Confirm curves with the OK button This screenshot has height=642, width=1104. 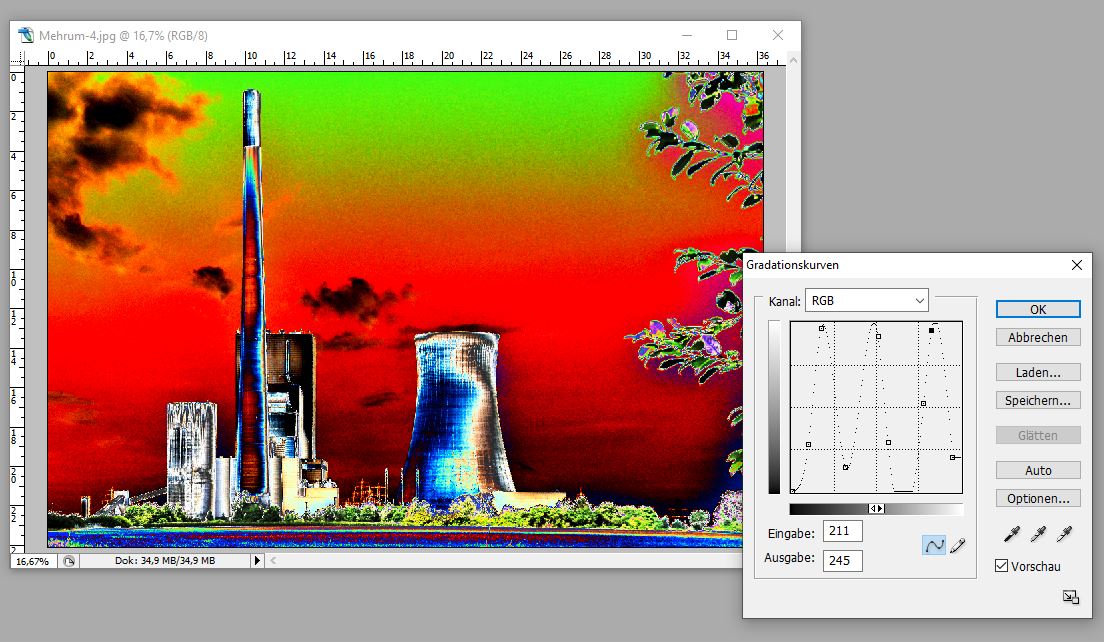click(1038, 309)
